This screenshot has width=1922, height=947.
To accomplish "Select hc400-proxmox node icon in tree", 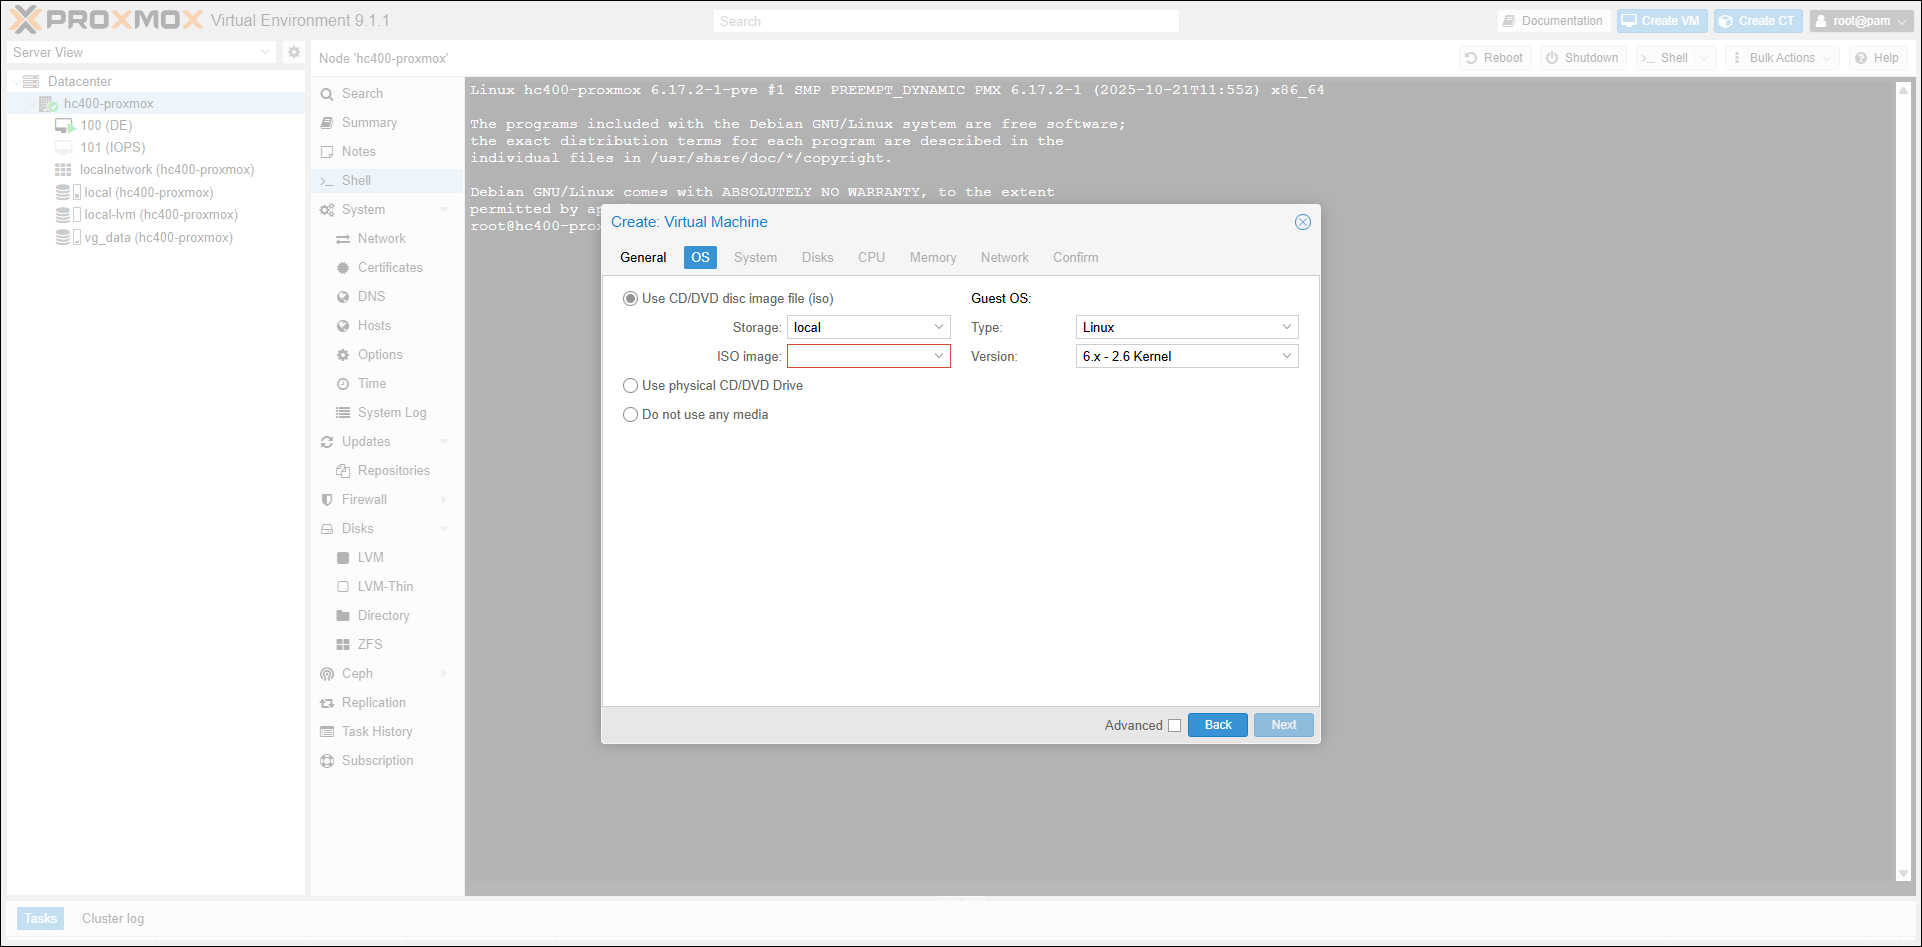I will (48, 103).
